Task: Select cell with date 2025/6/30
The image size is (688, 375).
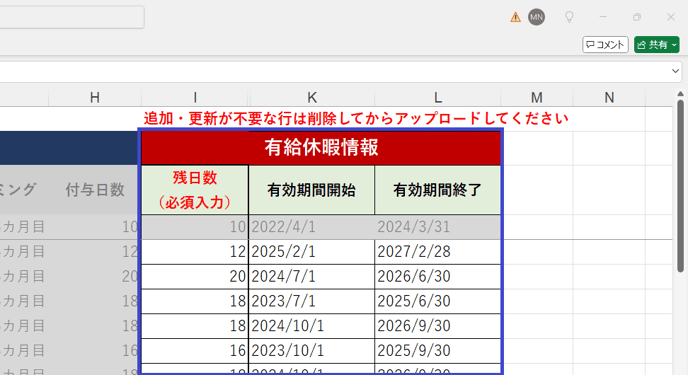Action: (437, 301)
